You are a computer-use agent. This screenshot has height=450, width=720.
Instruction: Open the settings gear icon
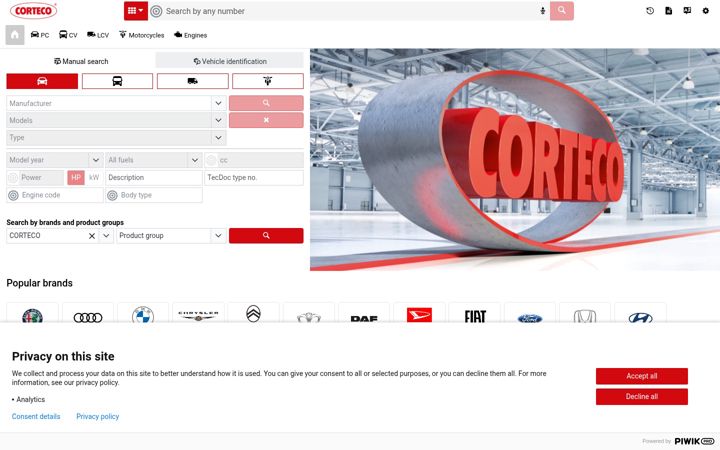[706, 11]
